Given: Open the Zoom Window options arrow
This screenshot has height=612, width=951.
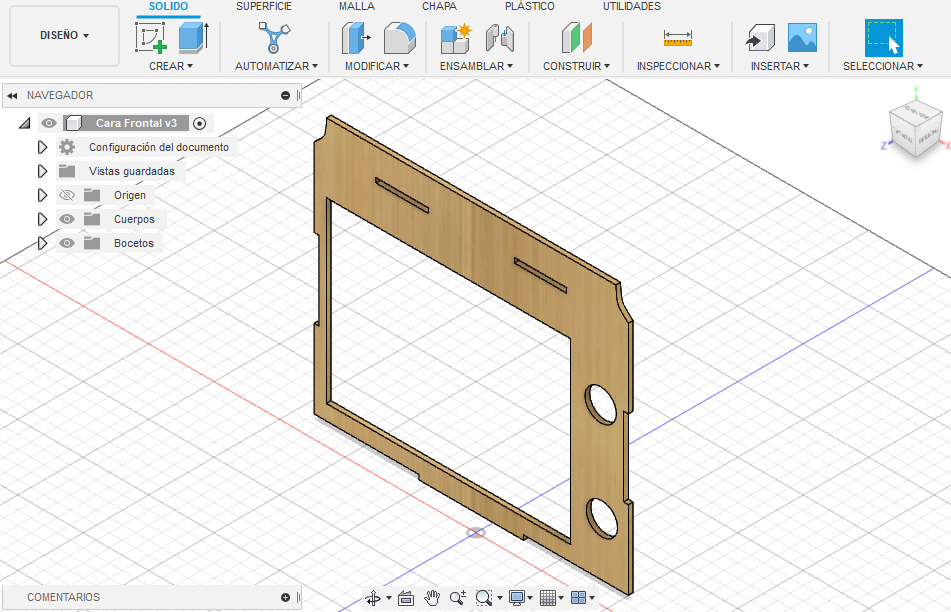Looking at the screenshot, I should pos(500,599).
